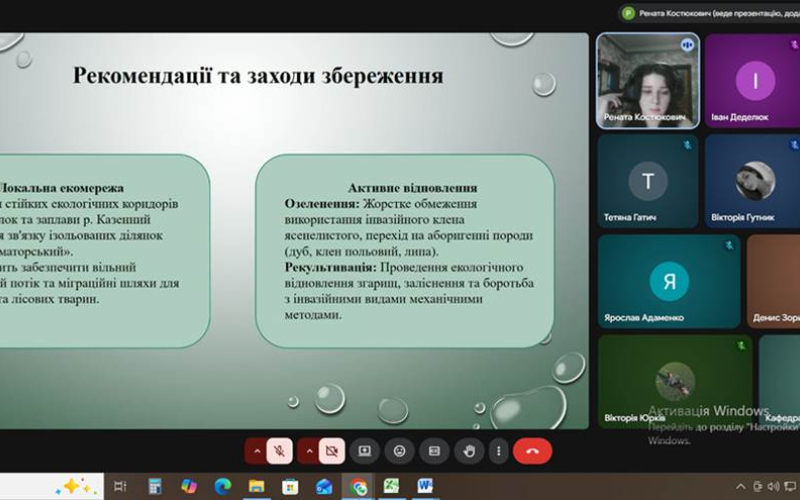
Task: Open Mail app from the taskbar
Action: coord(324,486)
